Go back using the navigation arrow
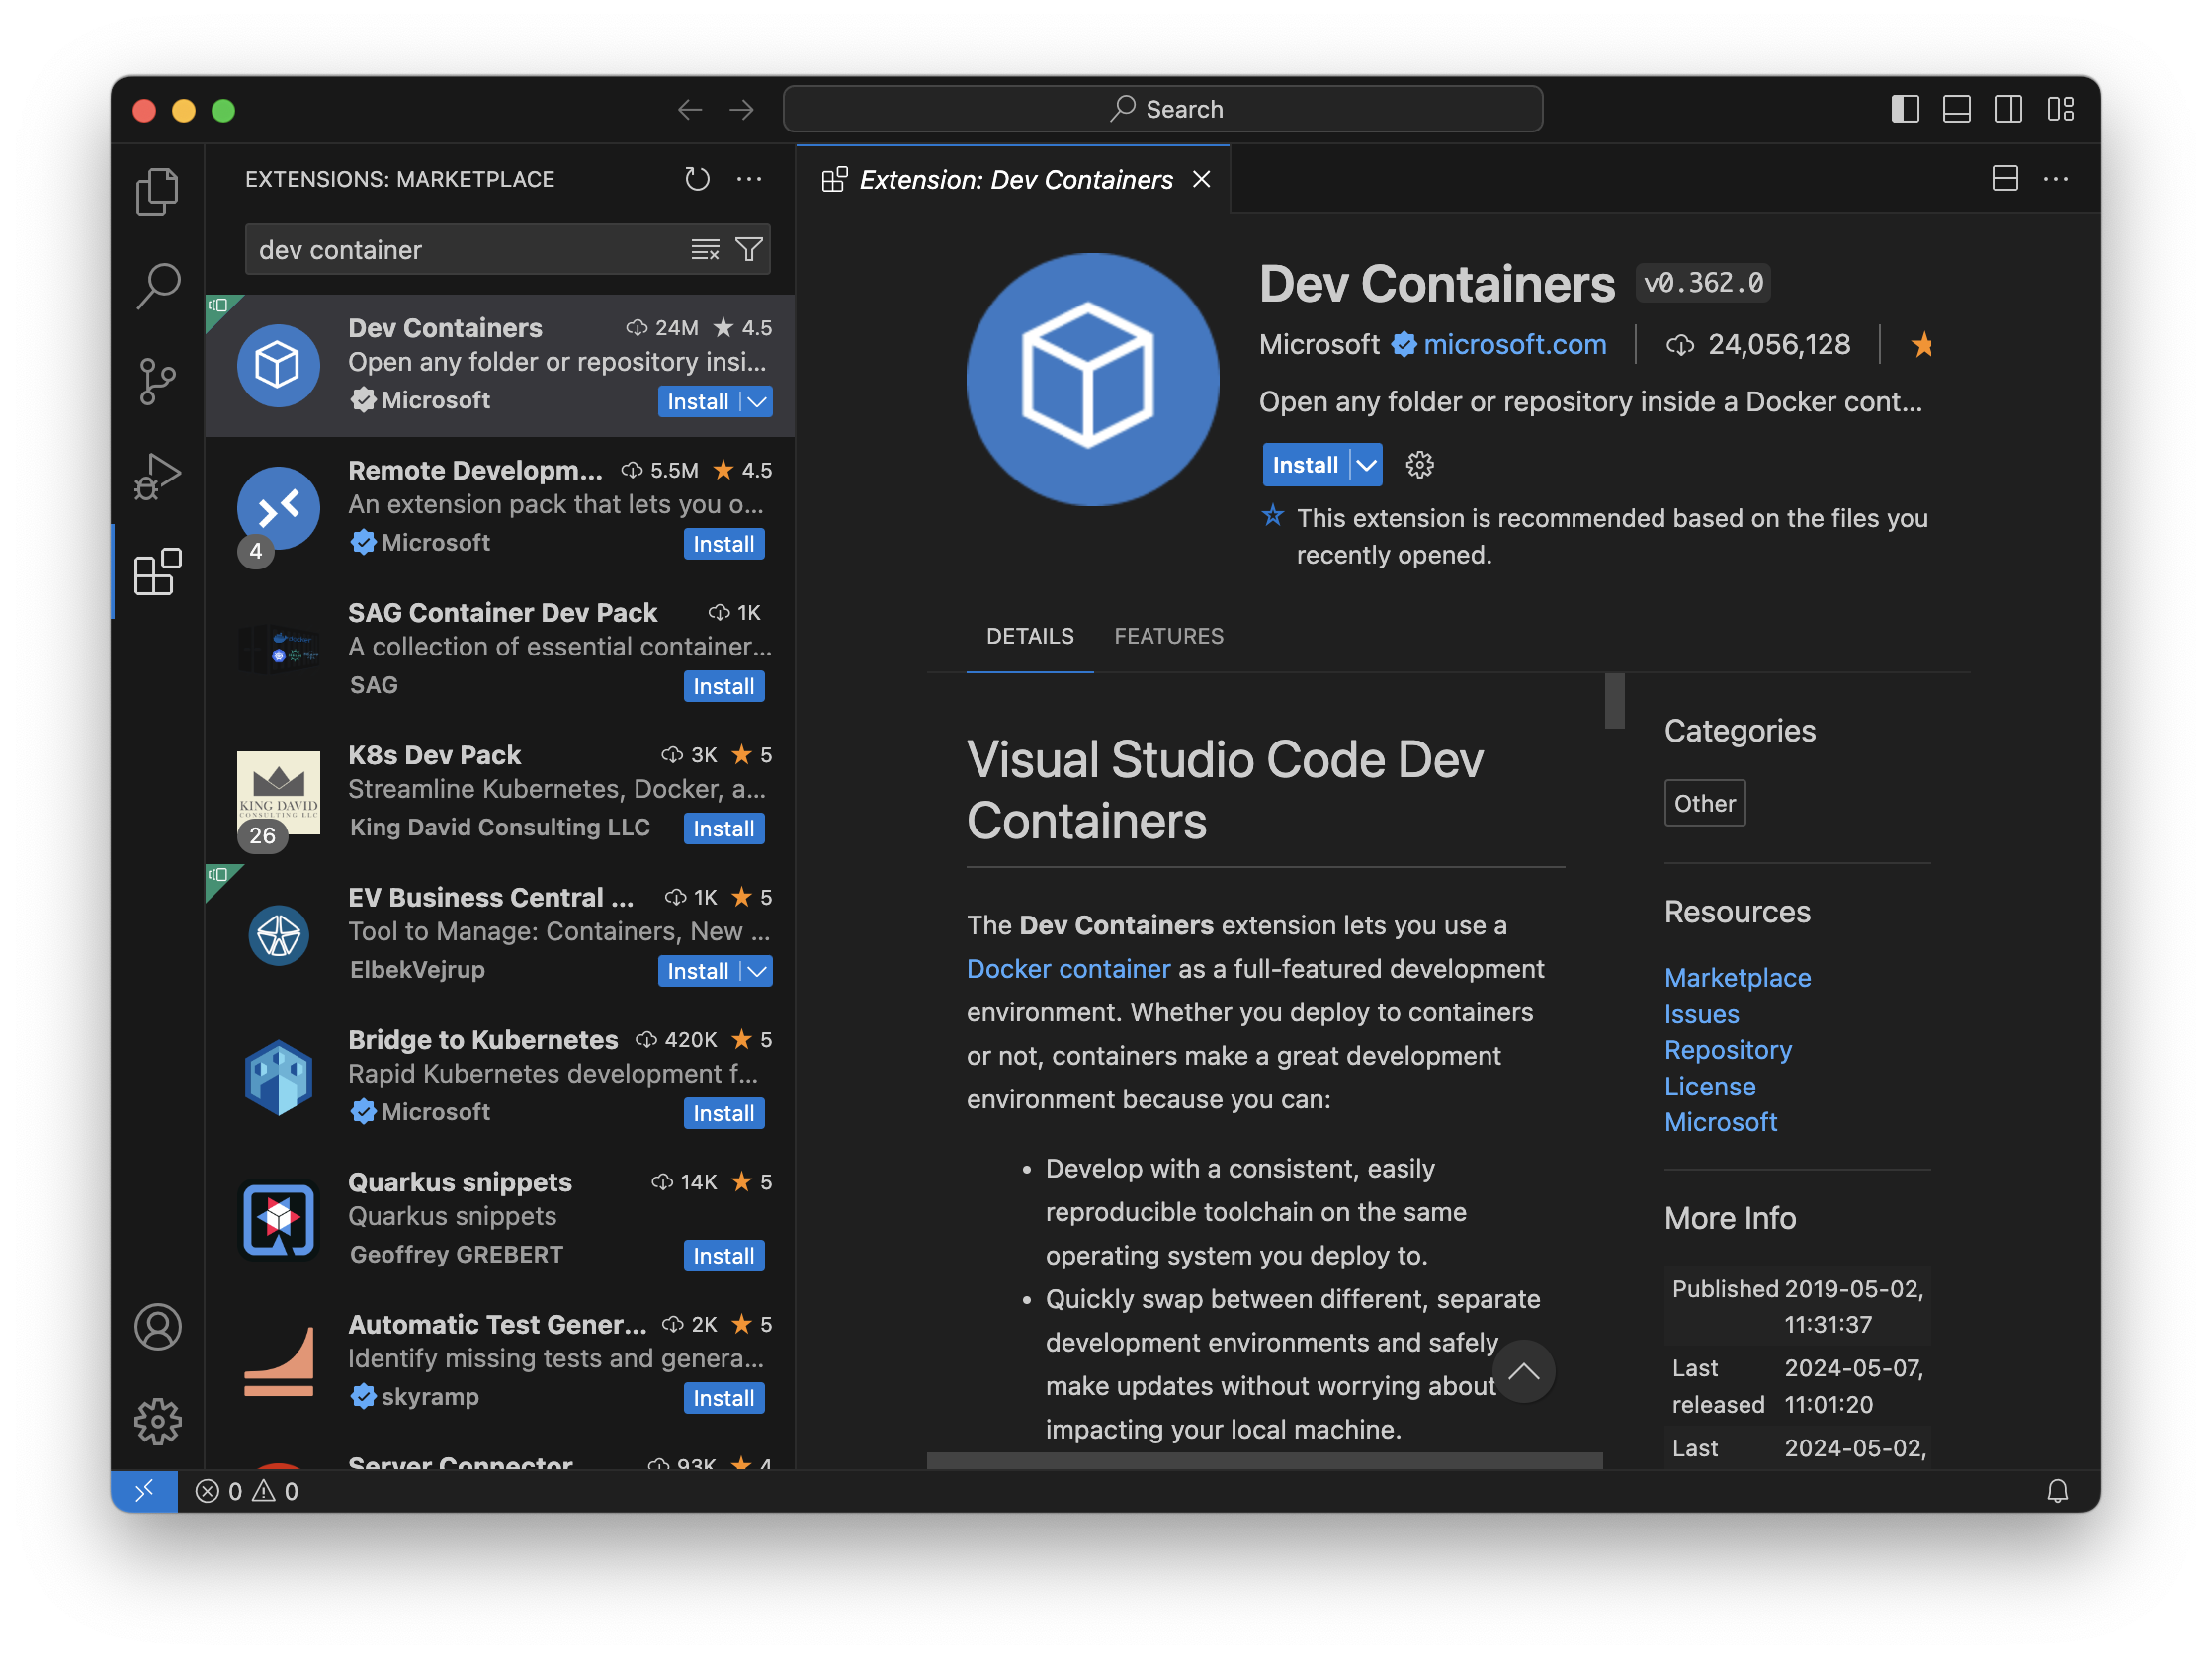2212x1659 pixels. pos(690,109)
